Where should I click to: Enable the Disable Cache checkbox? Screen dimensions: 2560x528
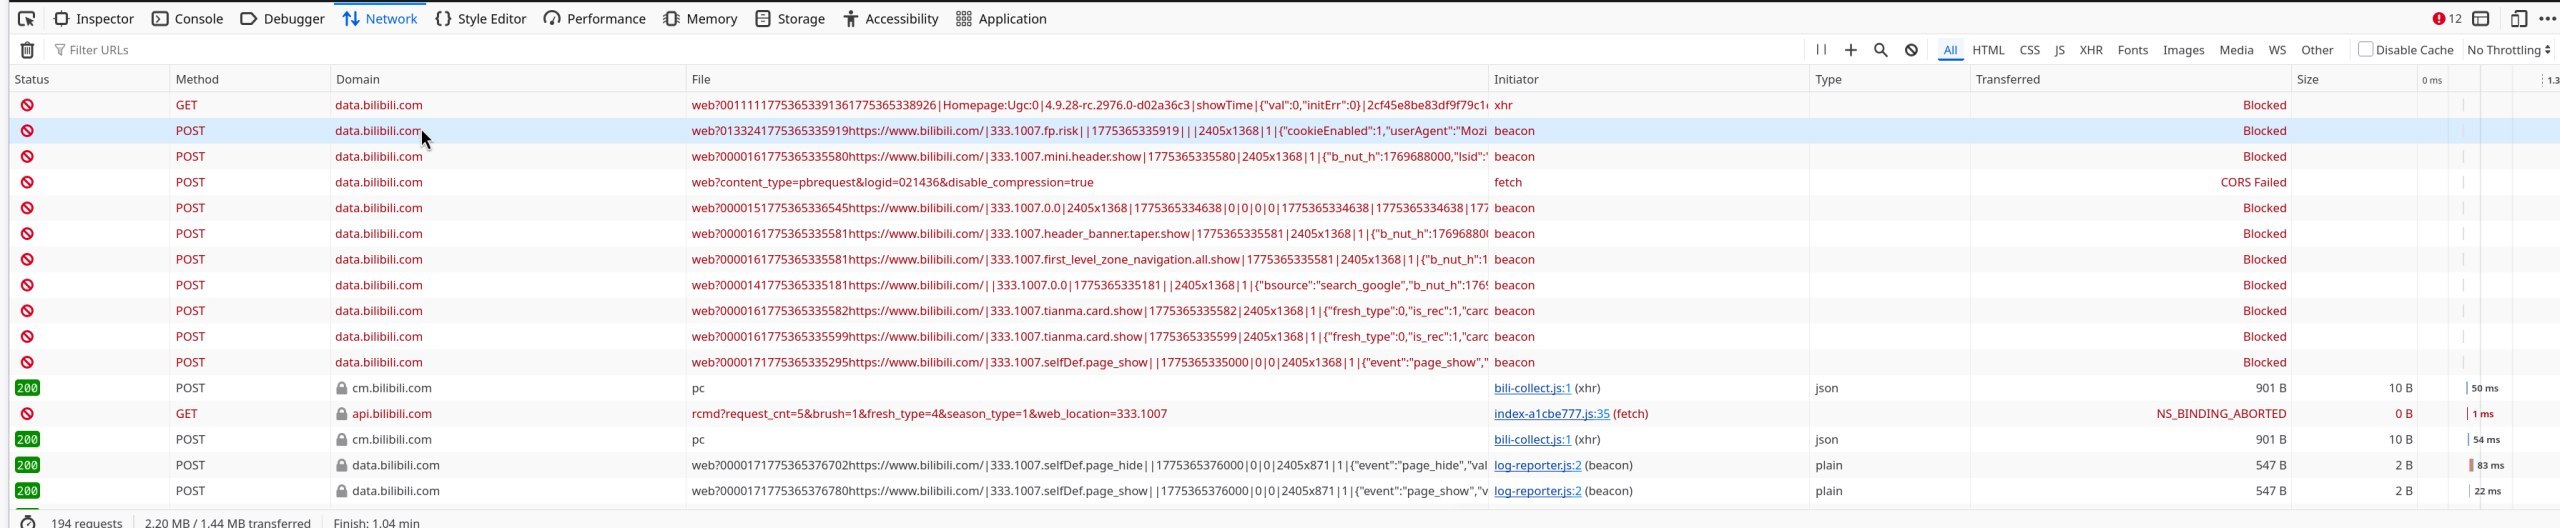[2365, 50]
